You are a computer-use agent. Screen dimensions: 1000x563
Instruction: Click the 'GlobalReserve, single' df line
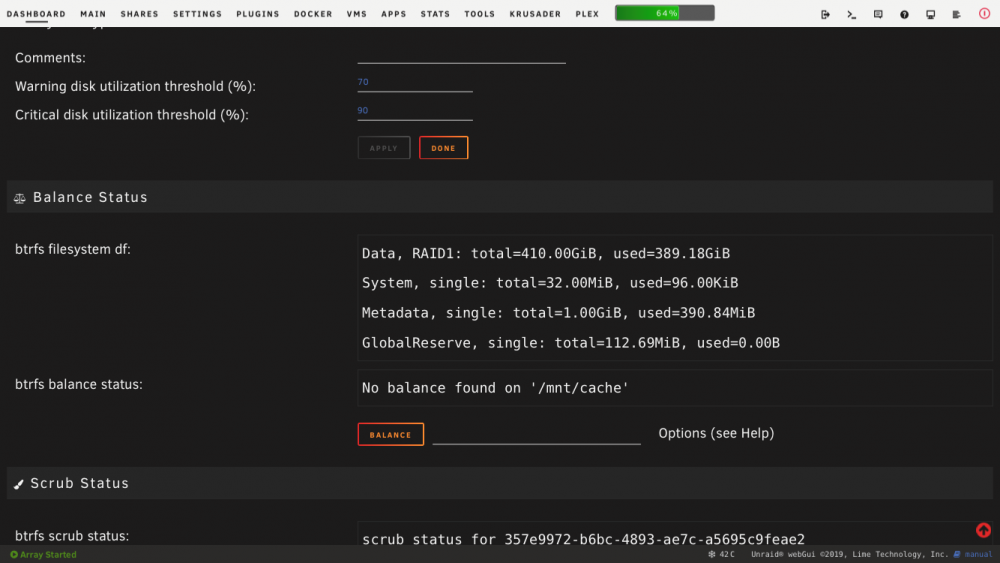tap(571, 343)
